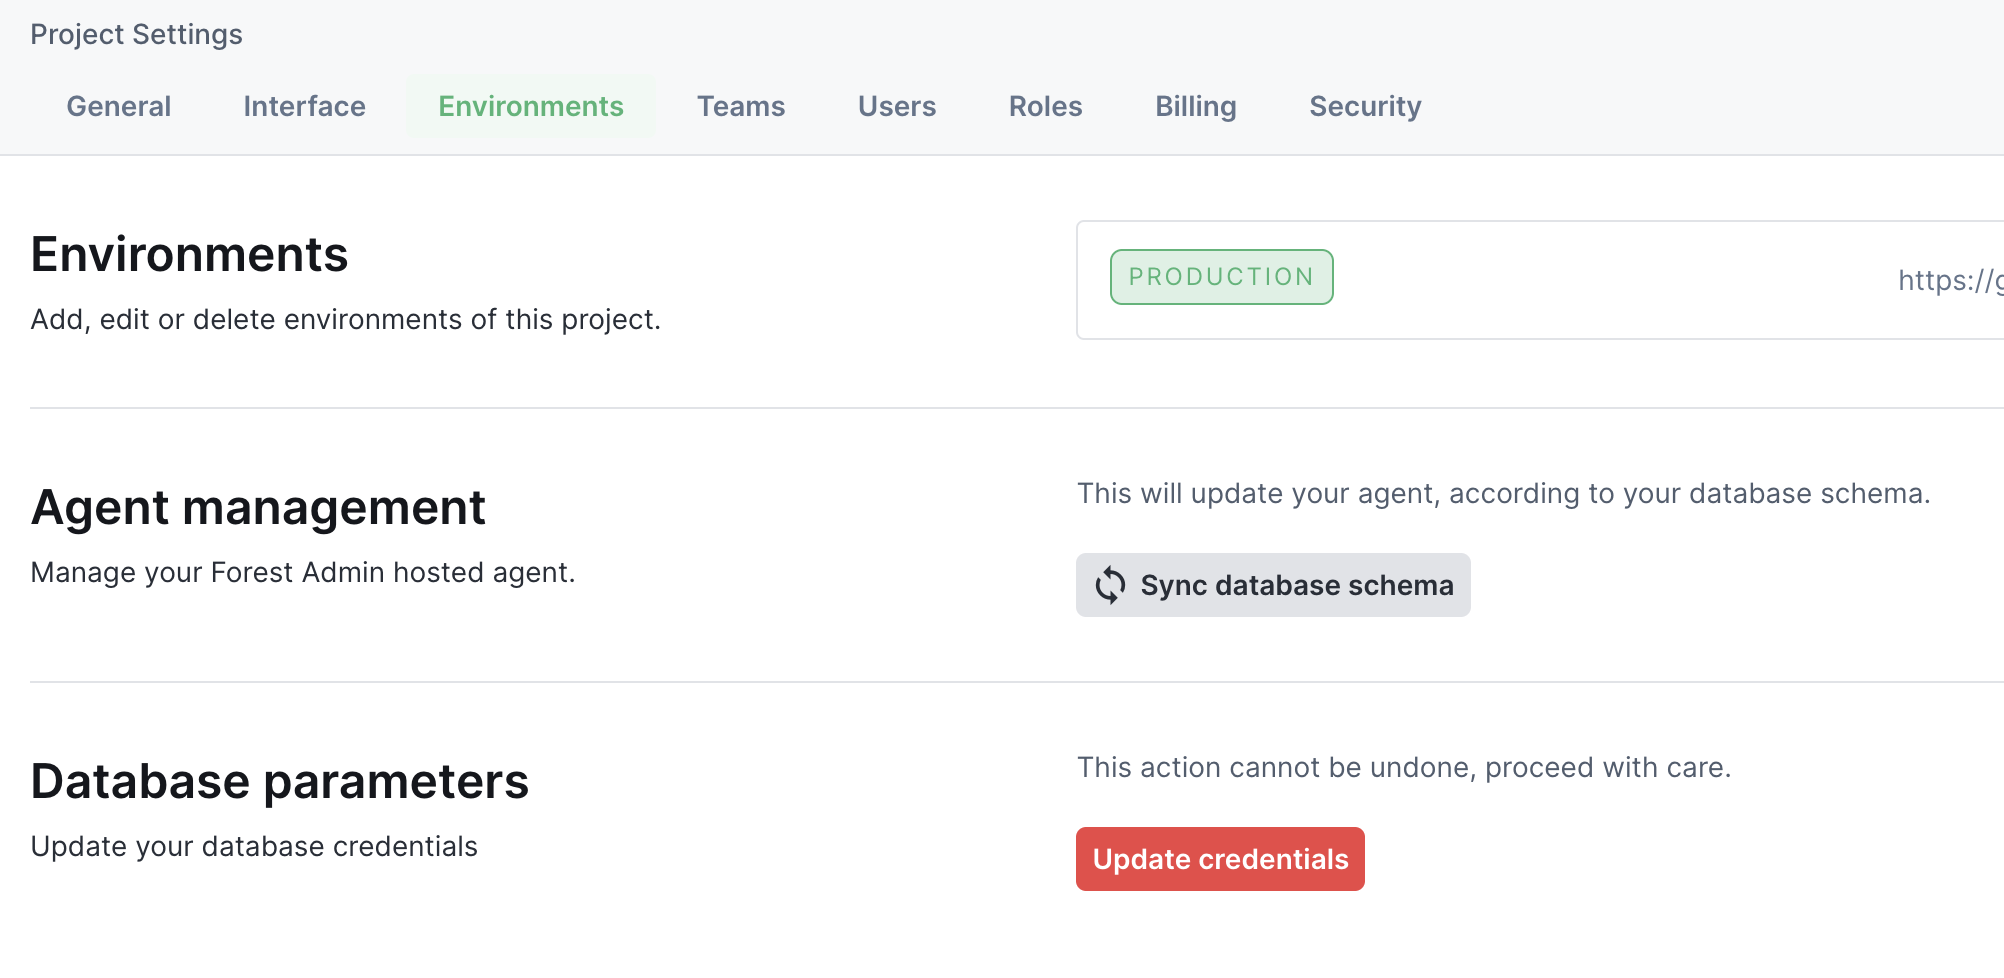
Task: Open the Billing tab
Action: [1196, 106]
